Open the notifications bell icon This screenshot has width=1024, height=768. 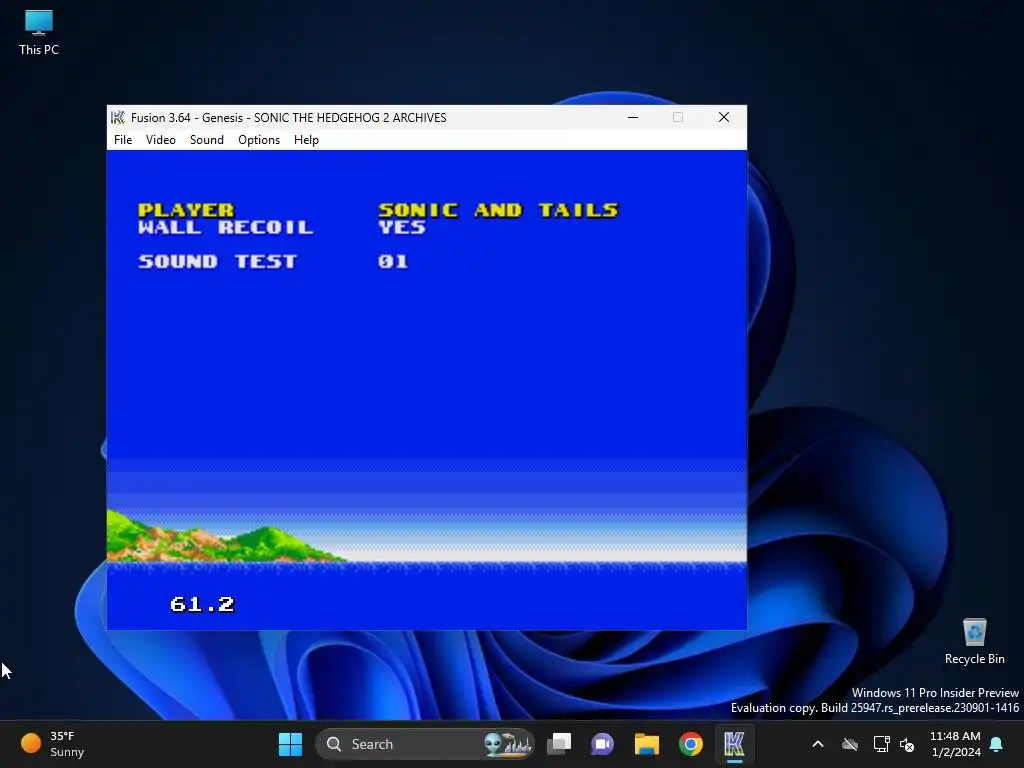point(997,744)
